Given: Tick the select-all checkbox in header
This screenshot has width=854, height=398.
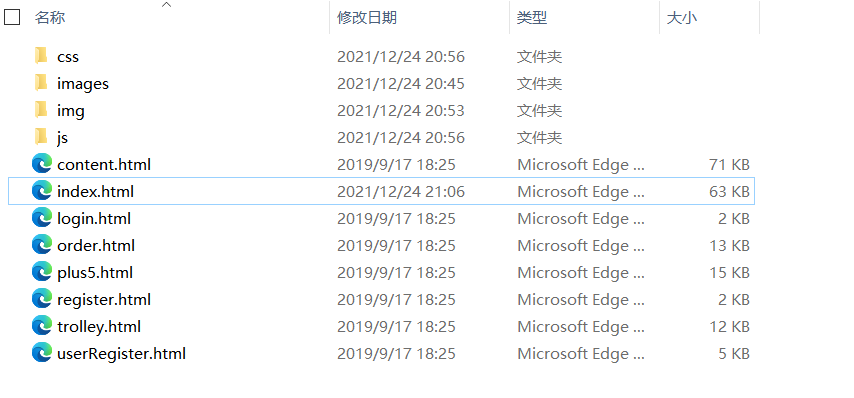Looking at the screenshot, I should (x=12, y=17).
